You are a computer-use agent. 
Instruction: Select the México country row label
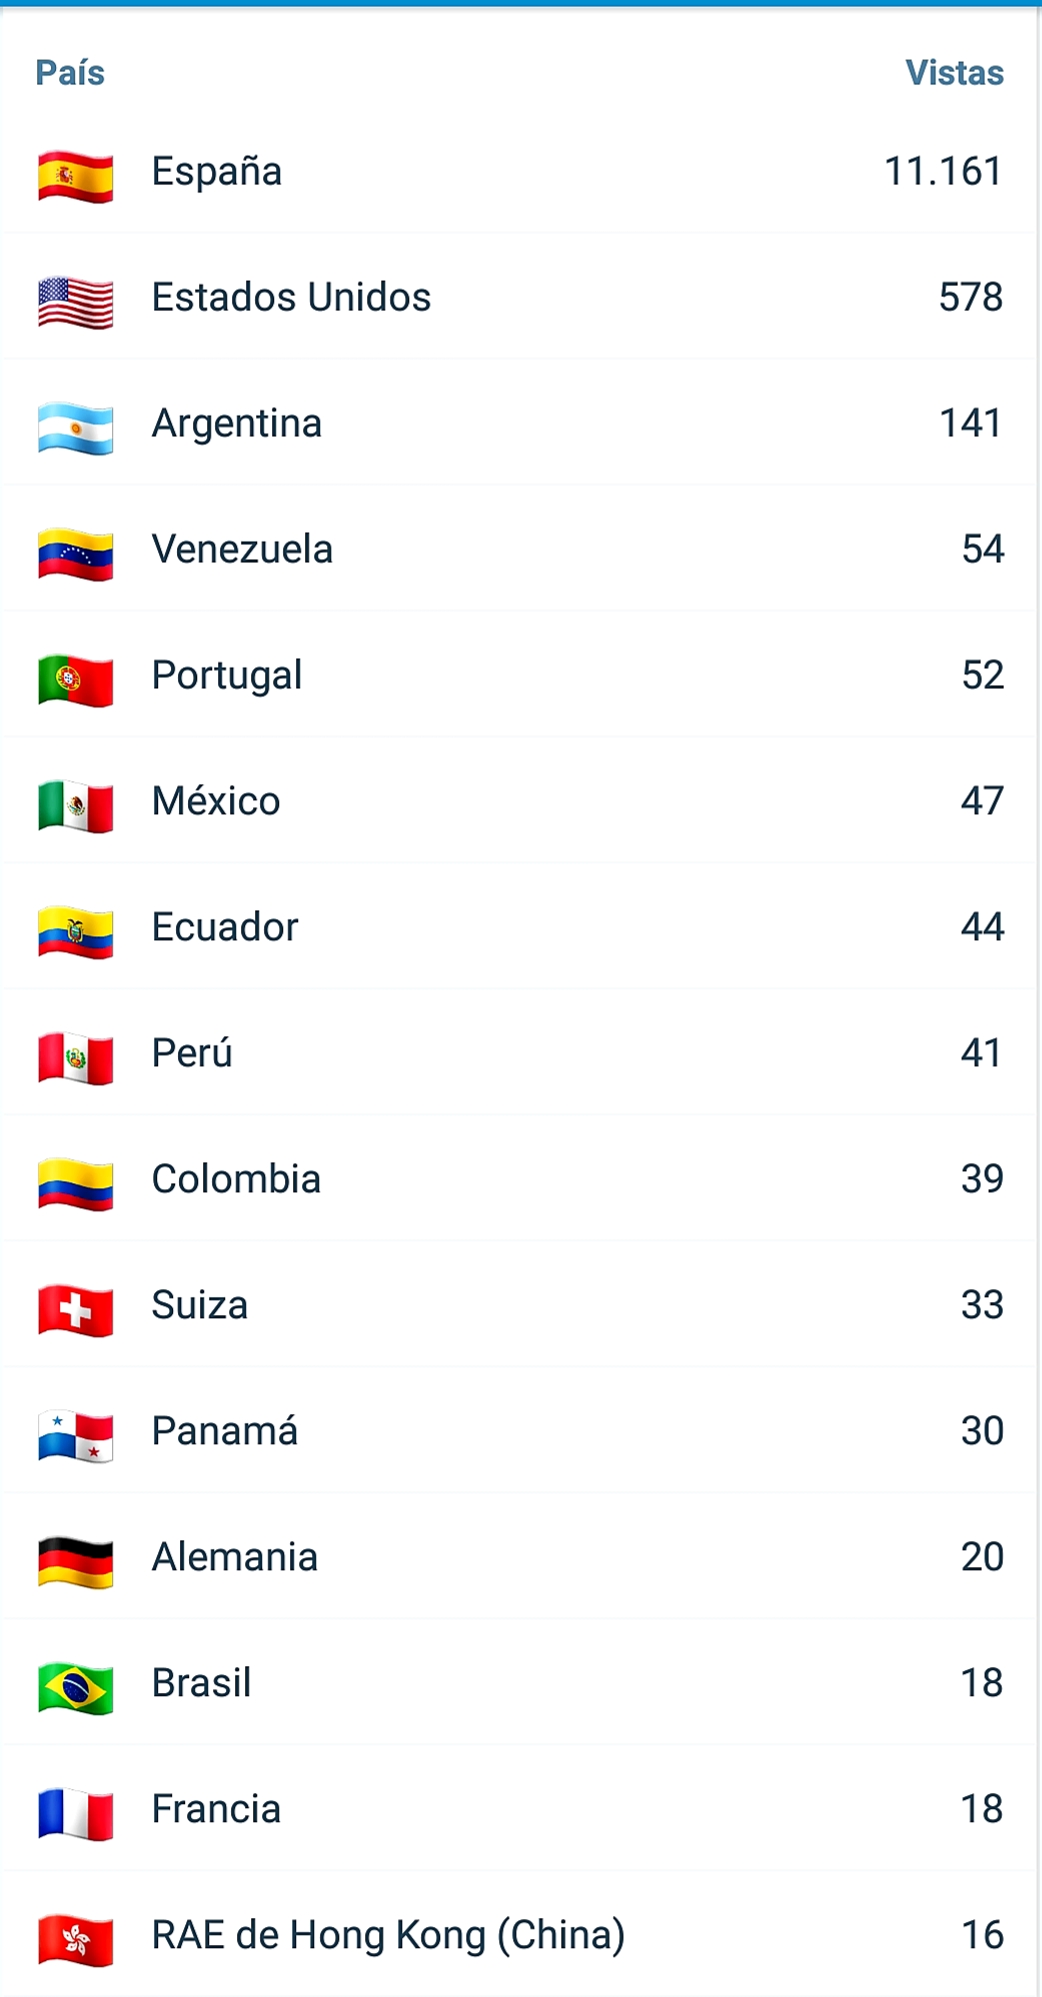216,801
